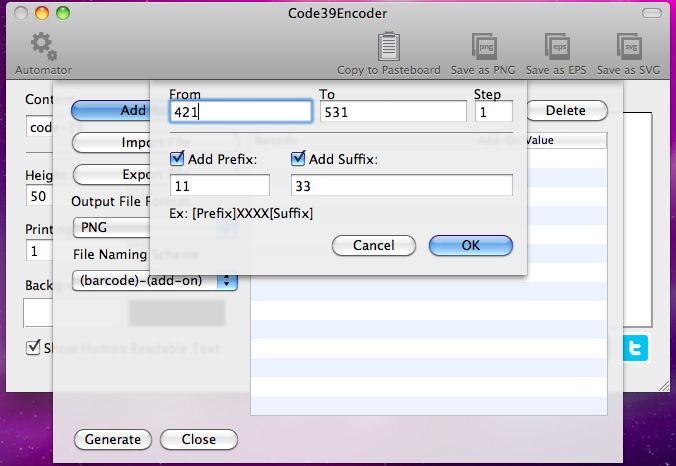Copy barcode to Pasteboard

point(388,46)
